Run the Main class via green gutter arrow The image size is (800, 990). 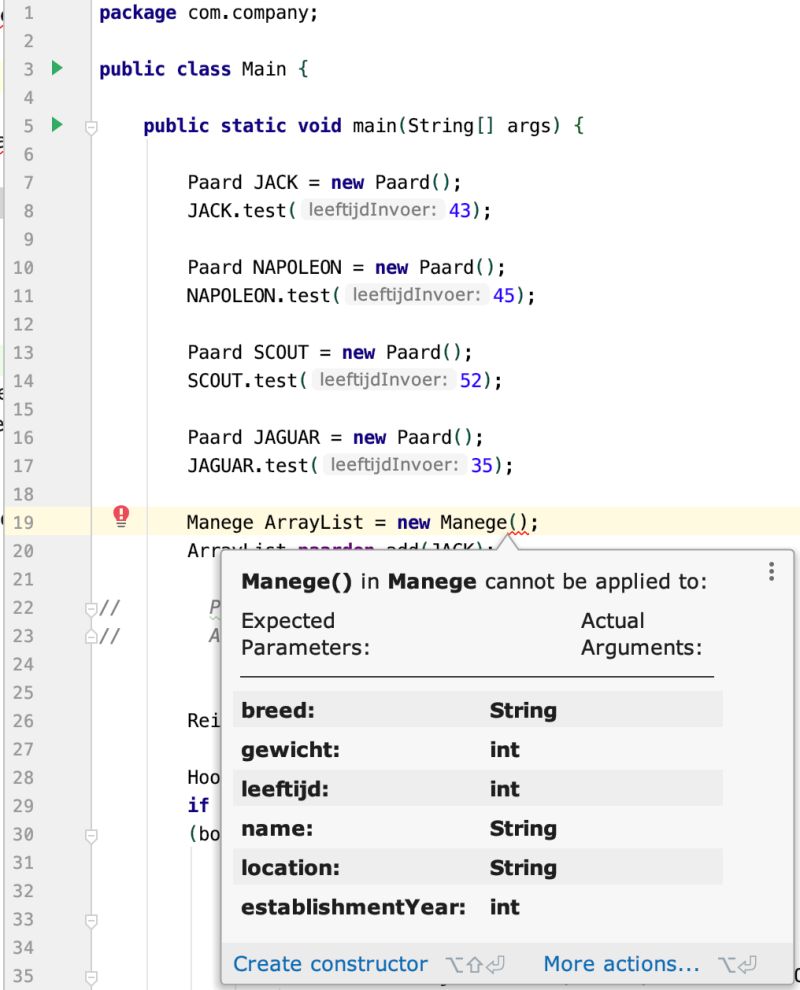(57, 68)
